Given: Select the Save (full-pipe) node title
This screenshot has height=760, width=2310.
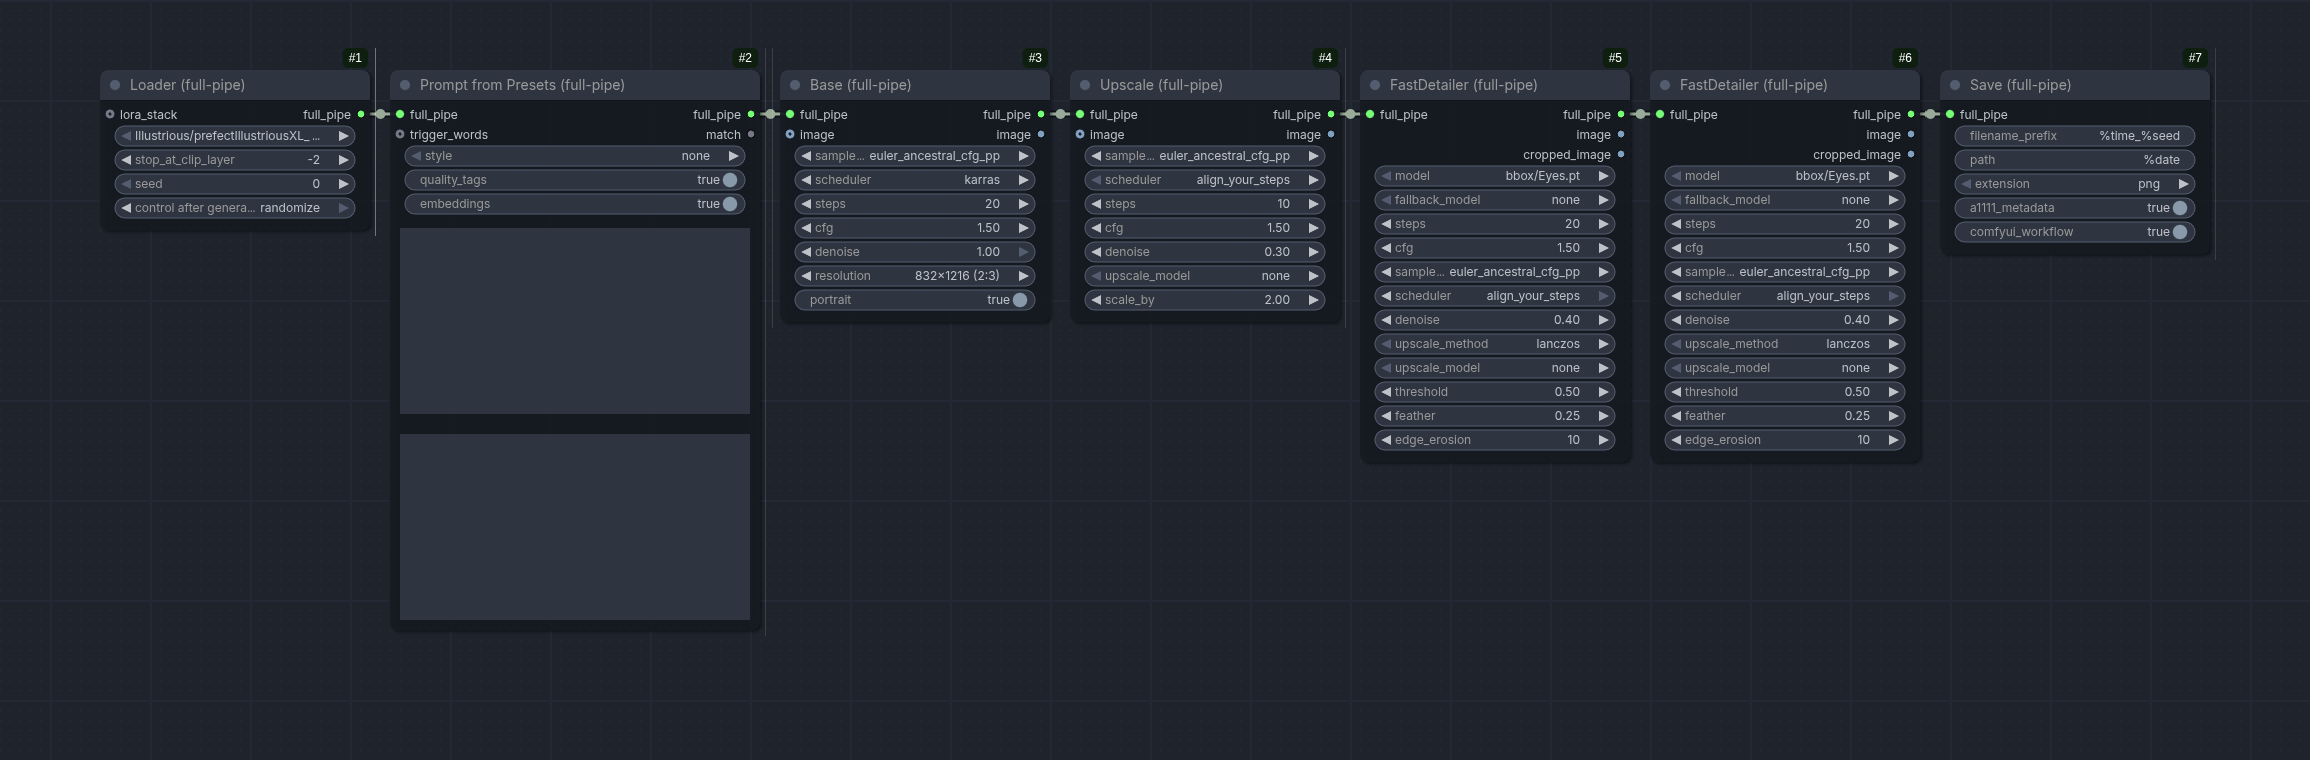Looking at the screenshot, I should click(x=2020, y=85).
